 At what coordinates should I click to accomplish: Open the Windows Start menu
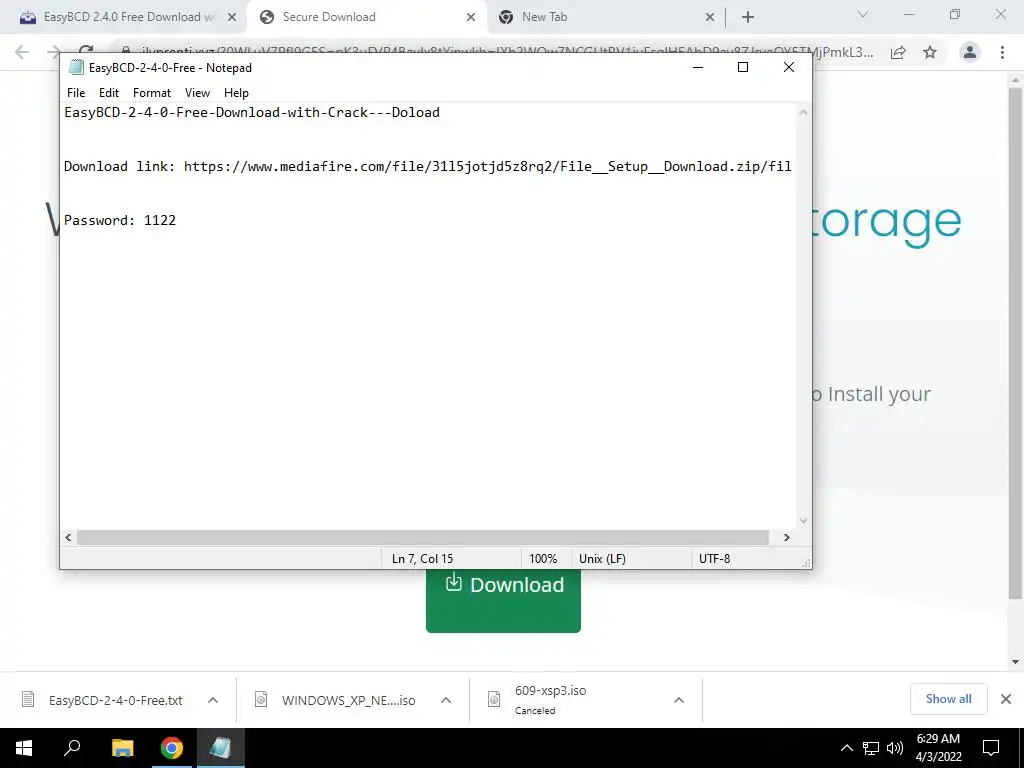point(24,748)
